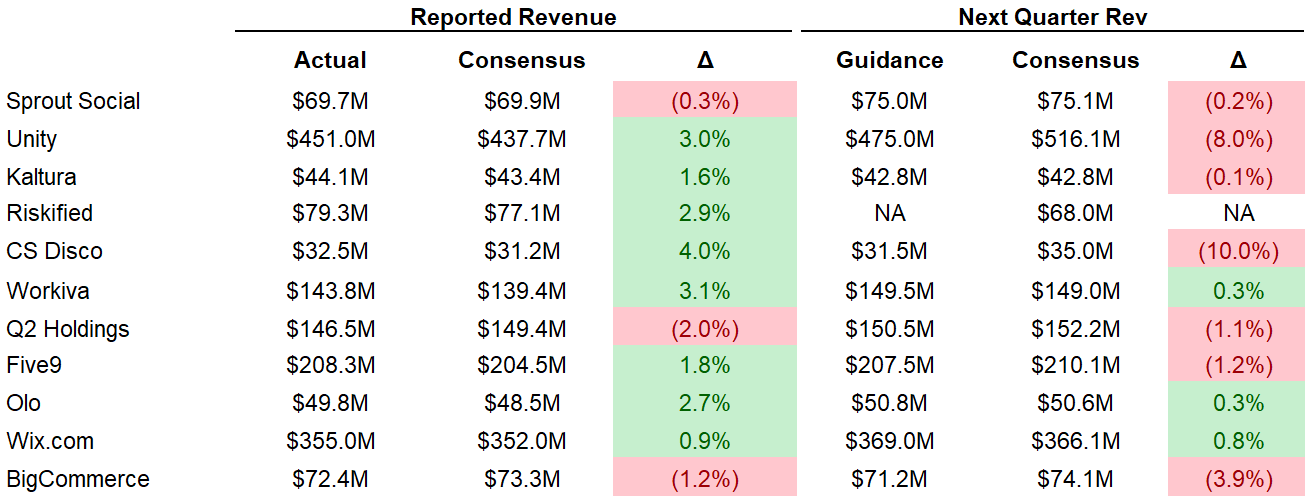The height and width of the screenshot is (496, 1305).
Task: Click the red (8.0%) delta cell
Action: click(x=1236, y=138)
